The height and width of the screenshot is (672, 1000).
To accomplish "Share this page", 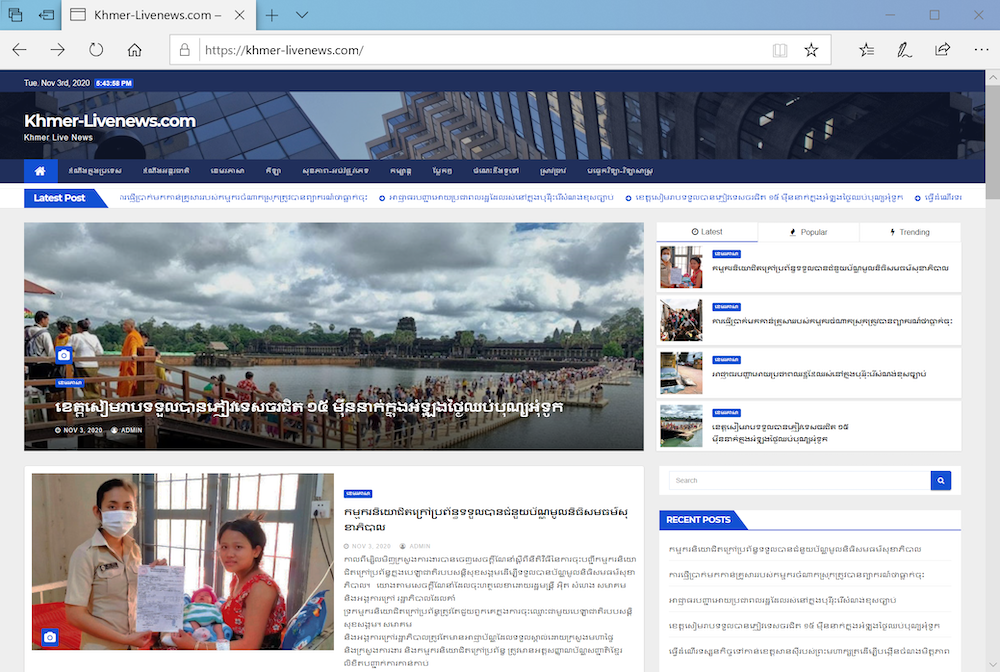I will (943, 50).
